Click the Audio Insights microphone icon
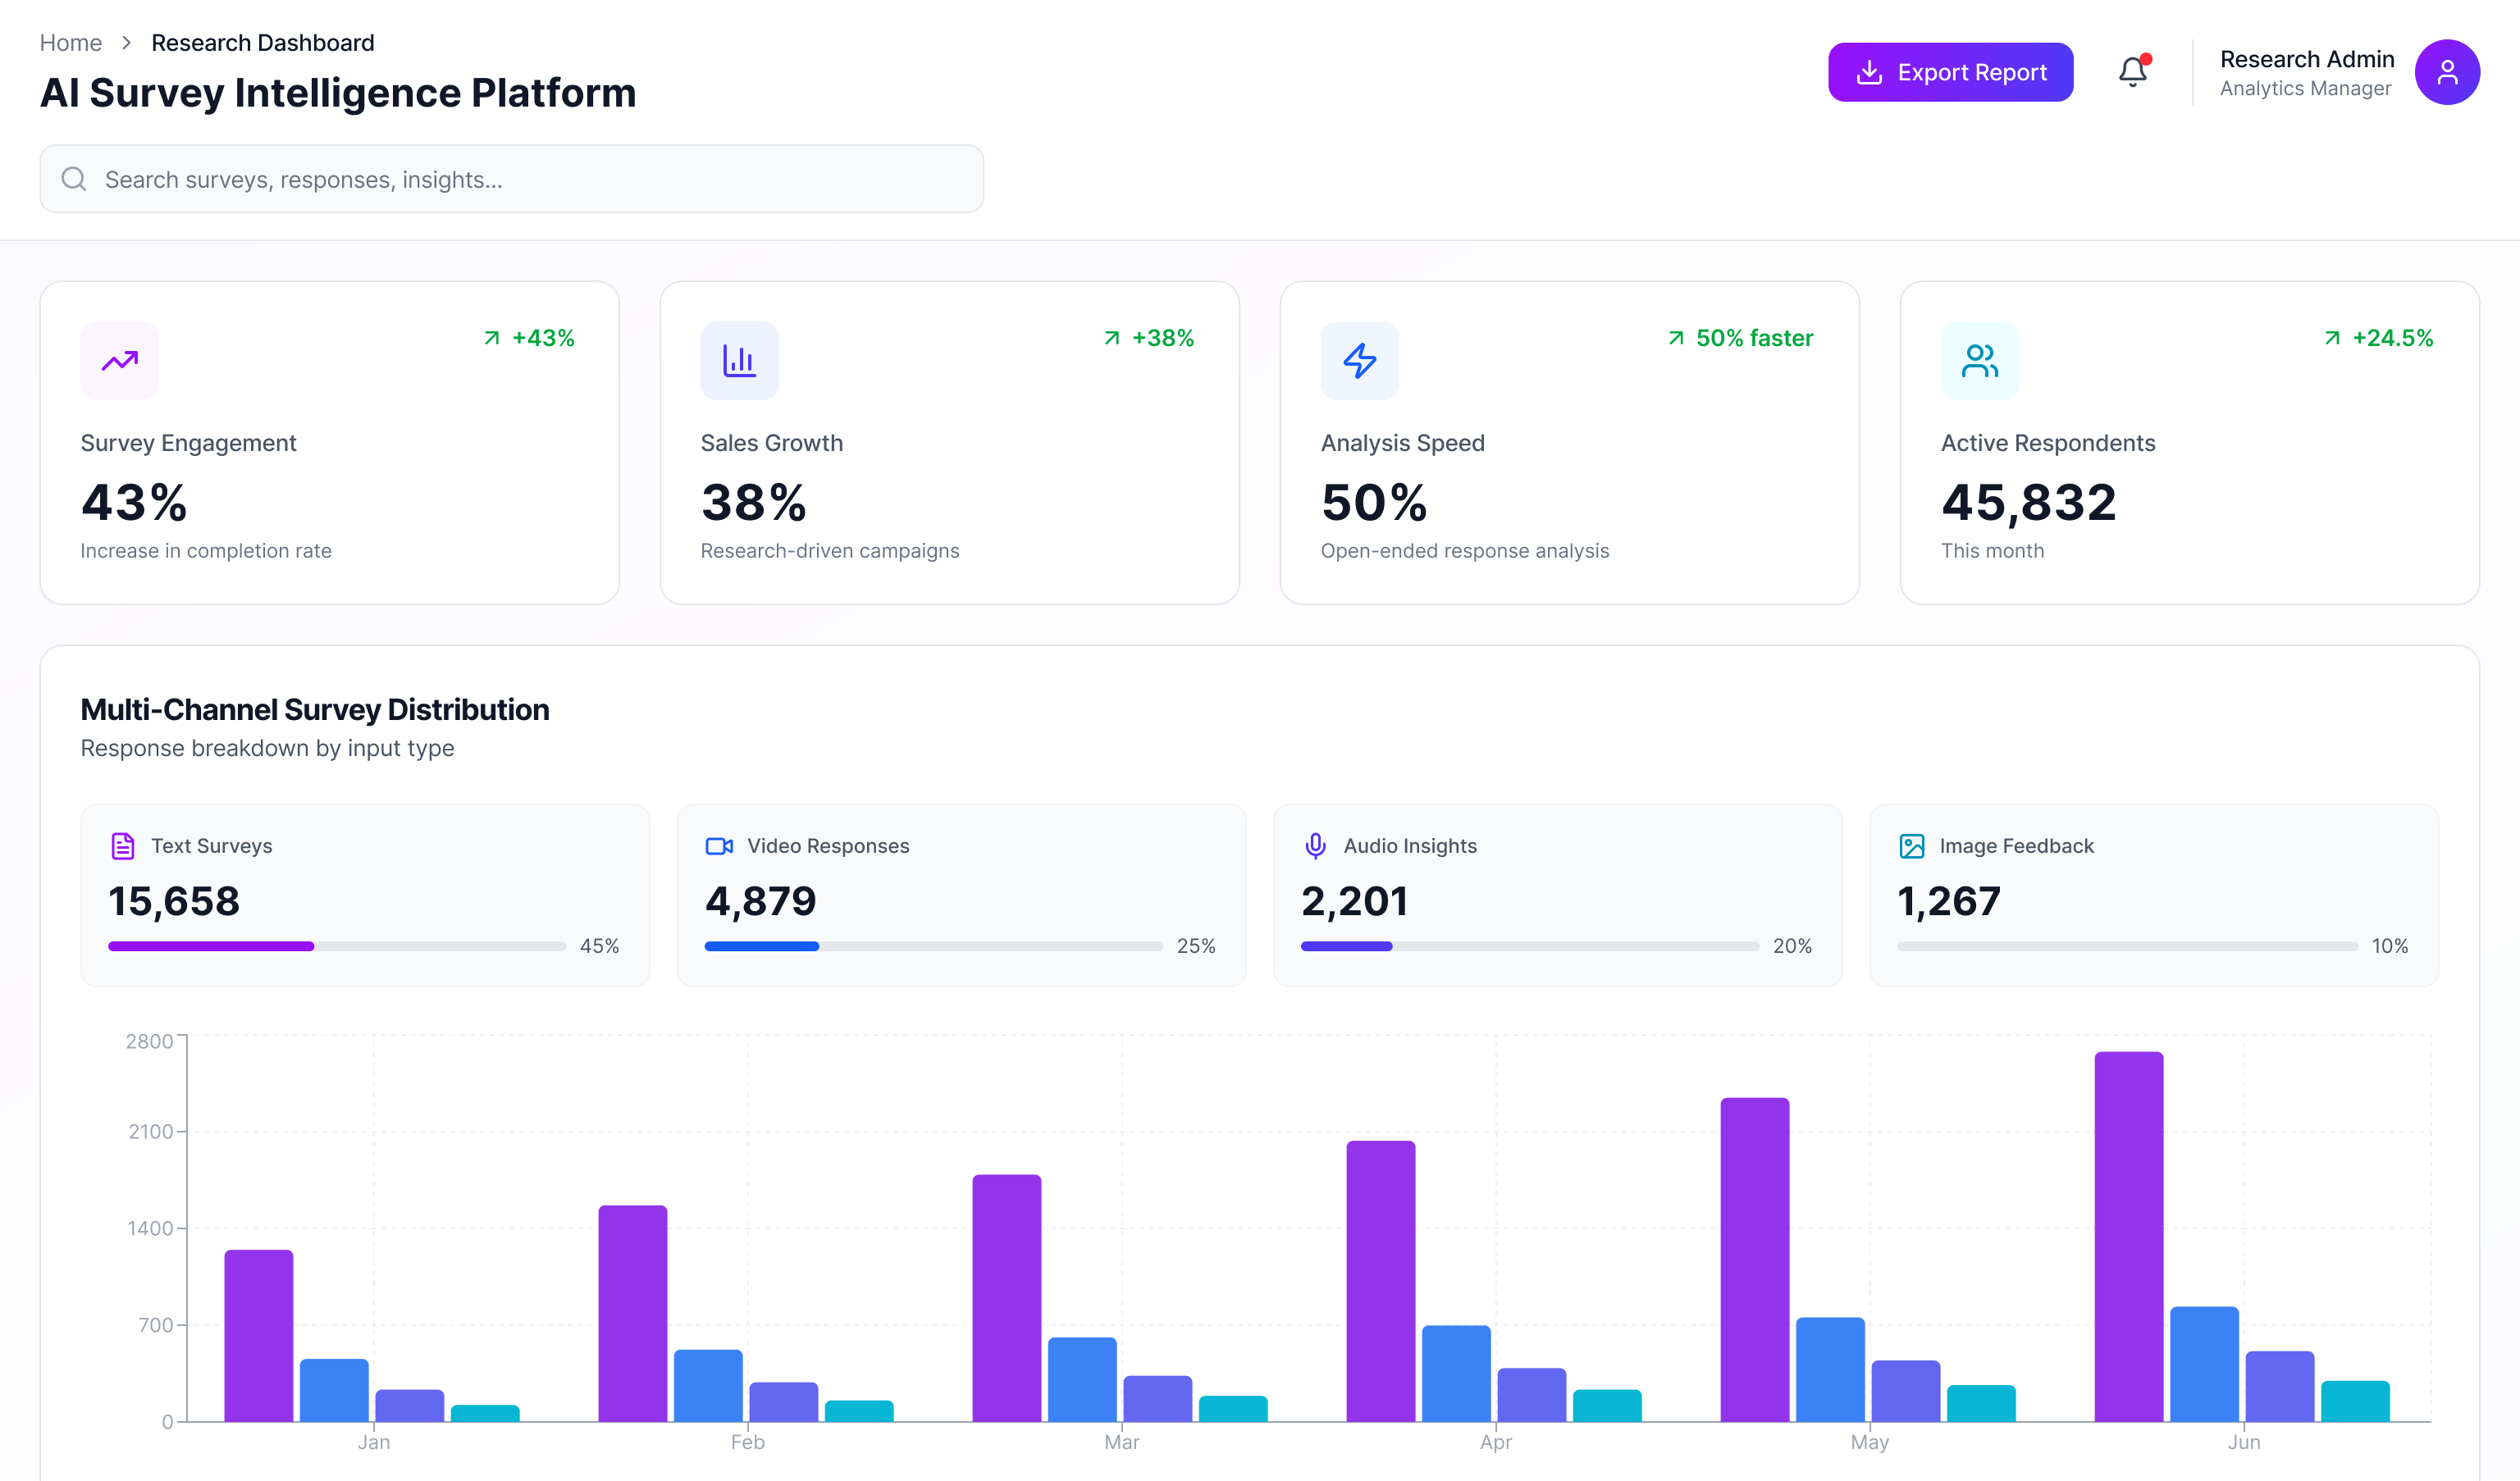This screenshot has width=2520, height=1481. coord(1314,845)
